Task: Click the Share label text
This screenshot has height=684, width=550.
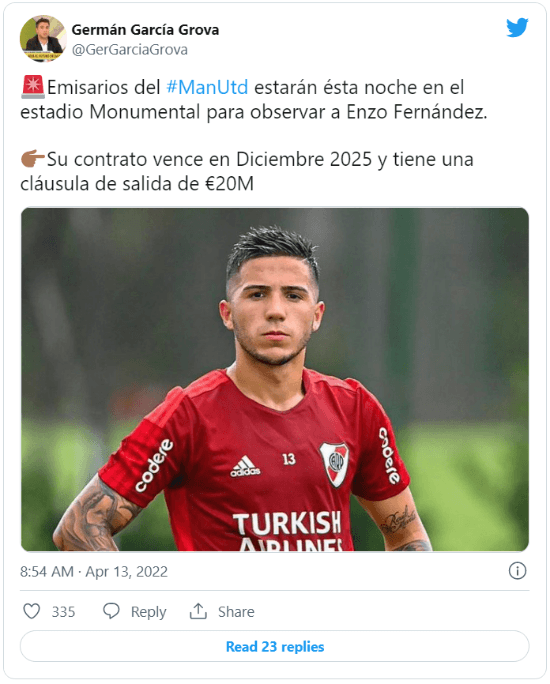Action: (236, 612)
